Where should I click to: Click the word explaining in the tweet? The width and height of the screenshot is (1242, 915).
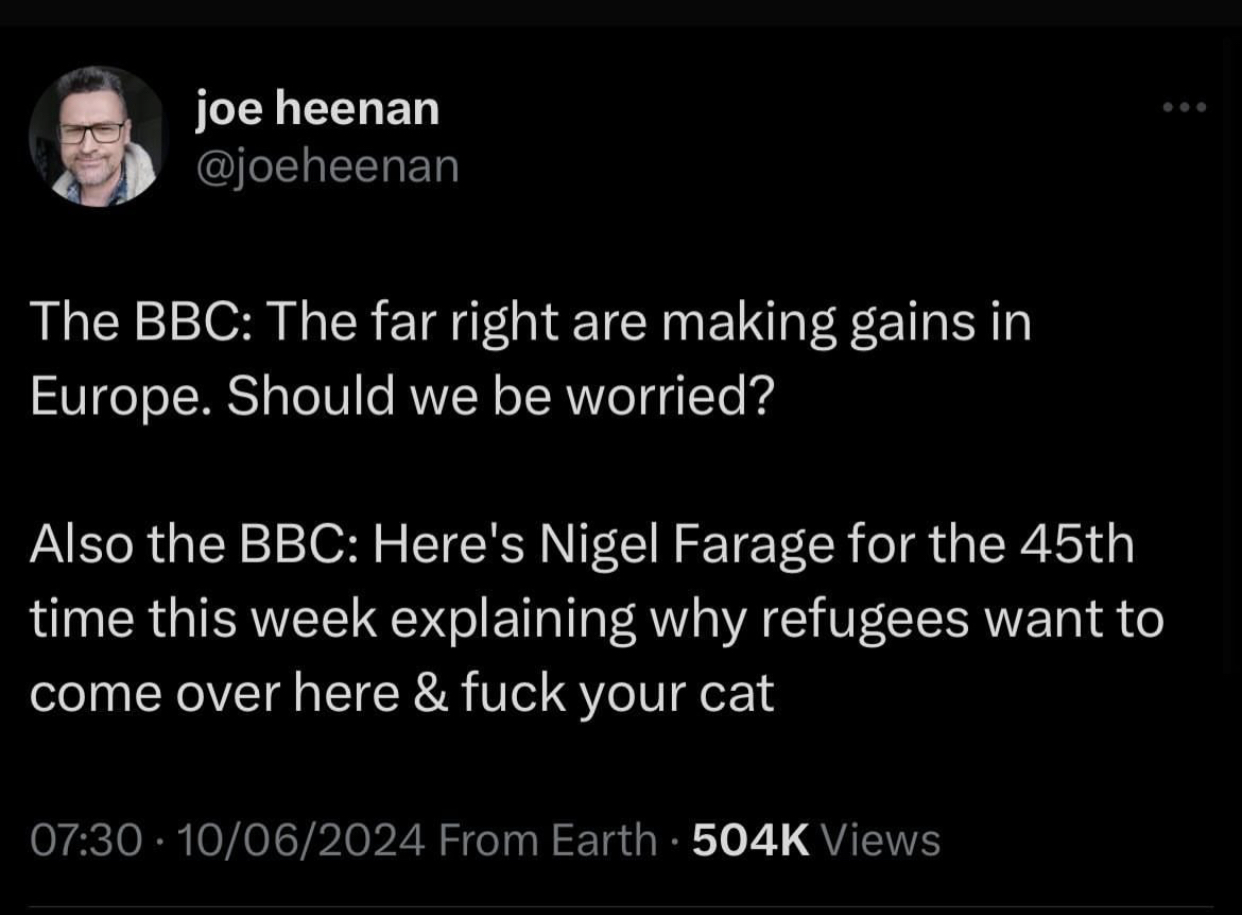click(512, 620)
